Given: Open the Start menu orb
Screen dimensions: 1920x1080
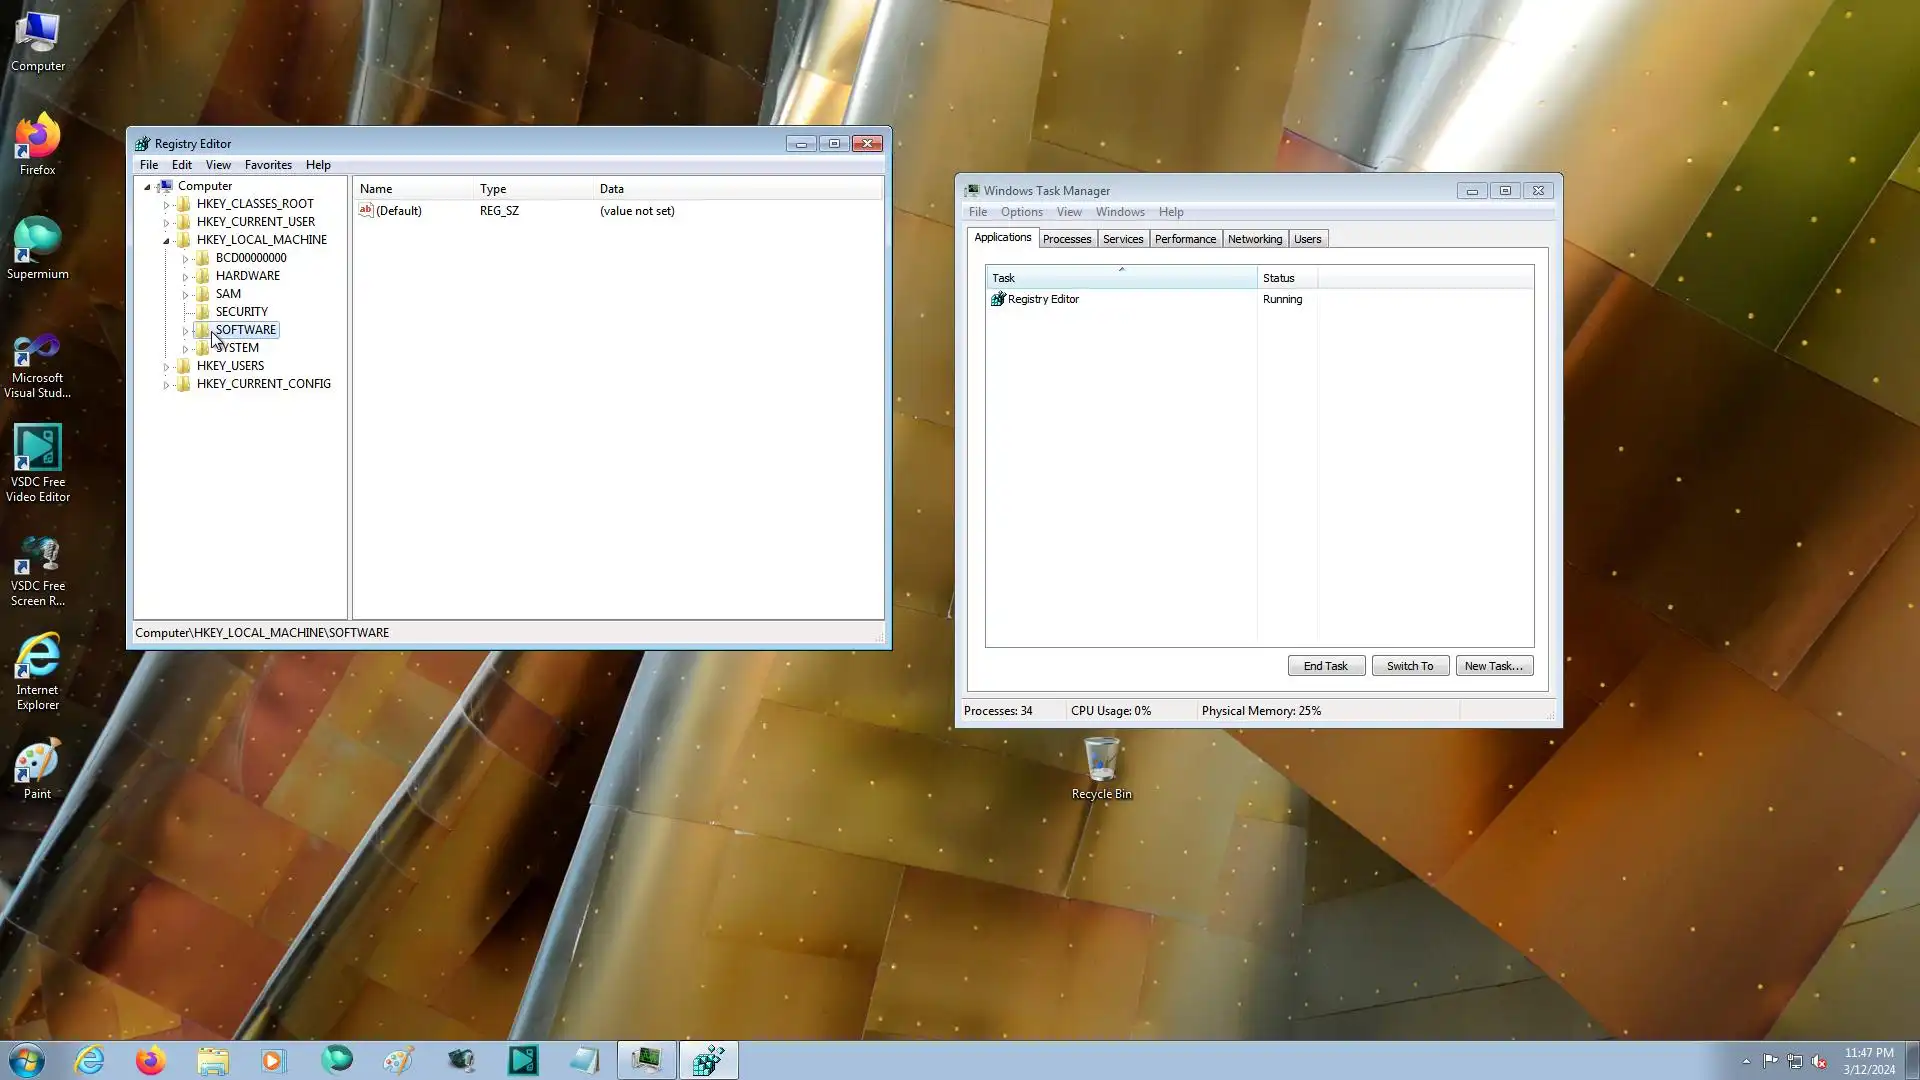Looking at the screenshot, I should (27, 1060).
